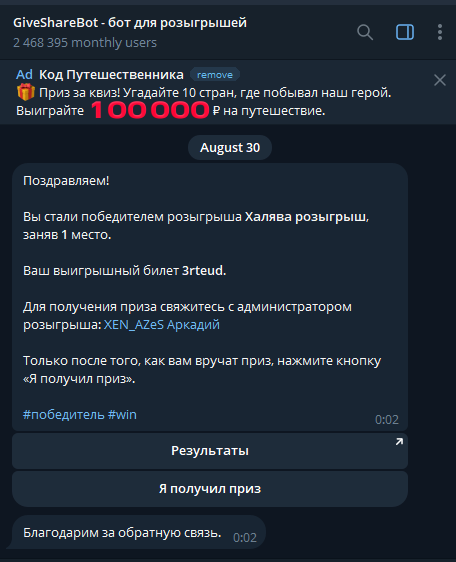The height and width of the screenshot is (562, 456).
Task: Click the 2 468 395 monthly users subtitle
Action: [85, 43]
